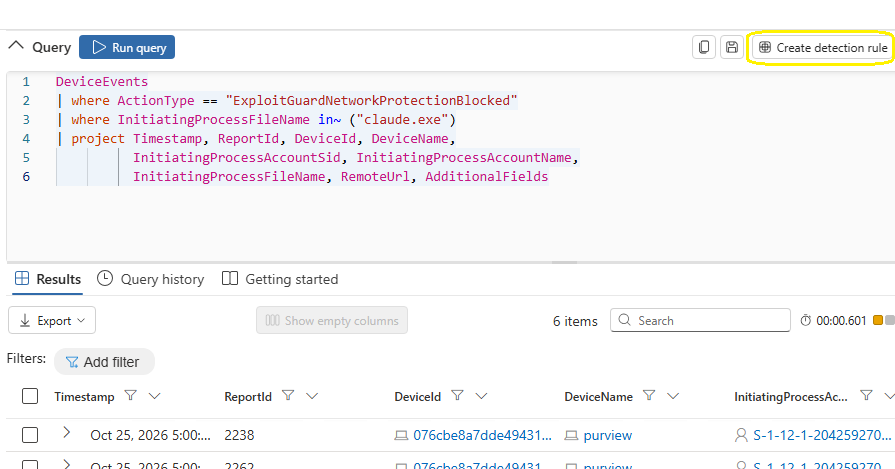This screenshot has width=895, height=469.
Task: Click the query editor horizontal scrollbar
Action: tap(564, 262)
